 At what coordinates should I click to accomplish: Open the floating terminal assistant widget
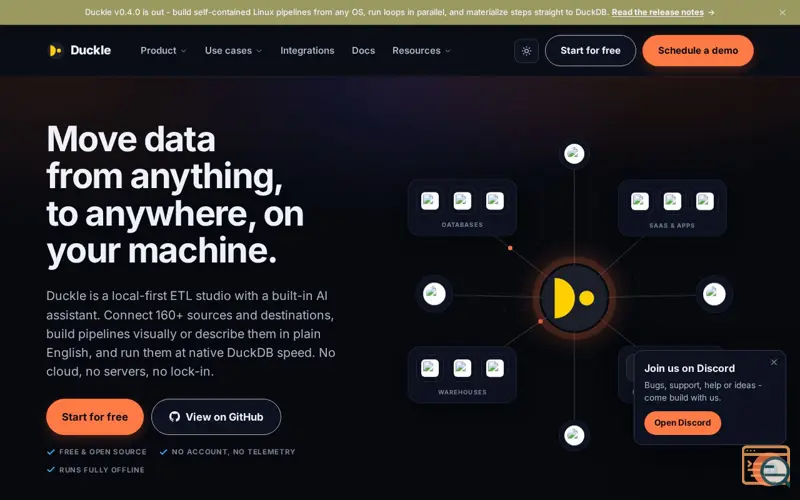766,465
